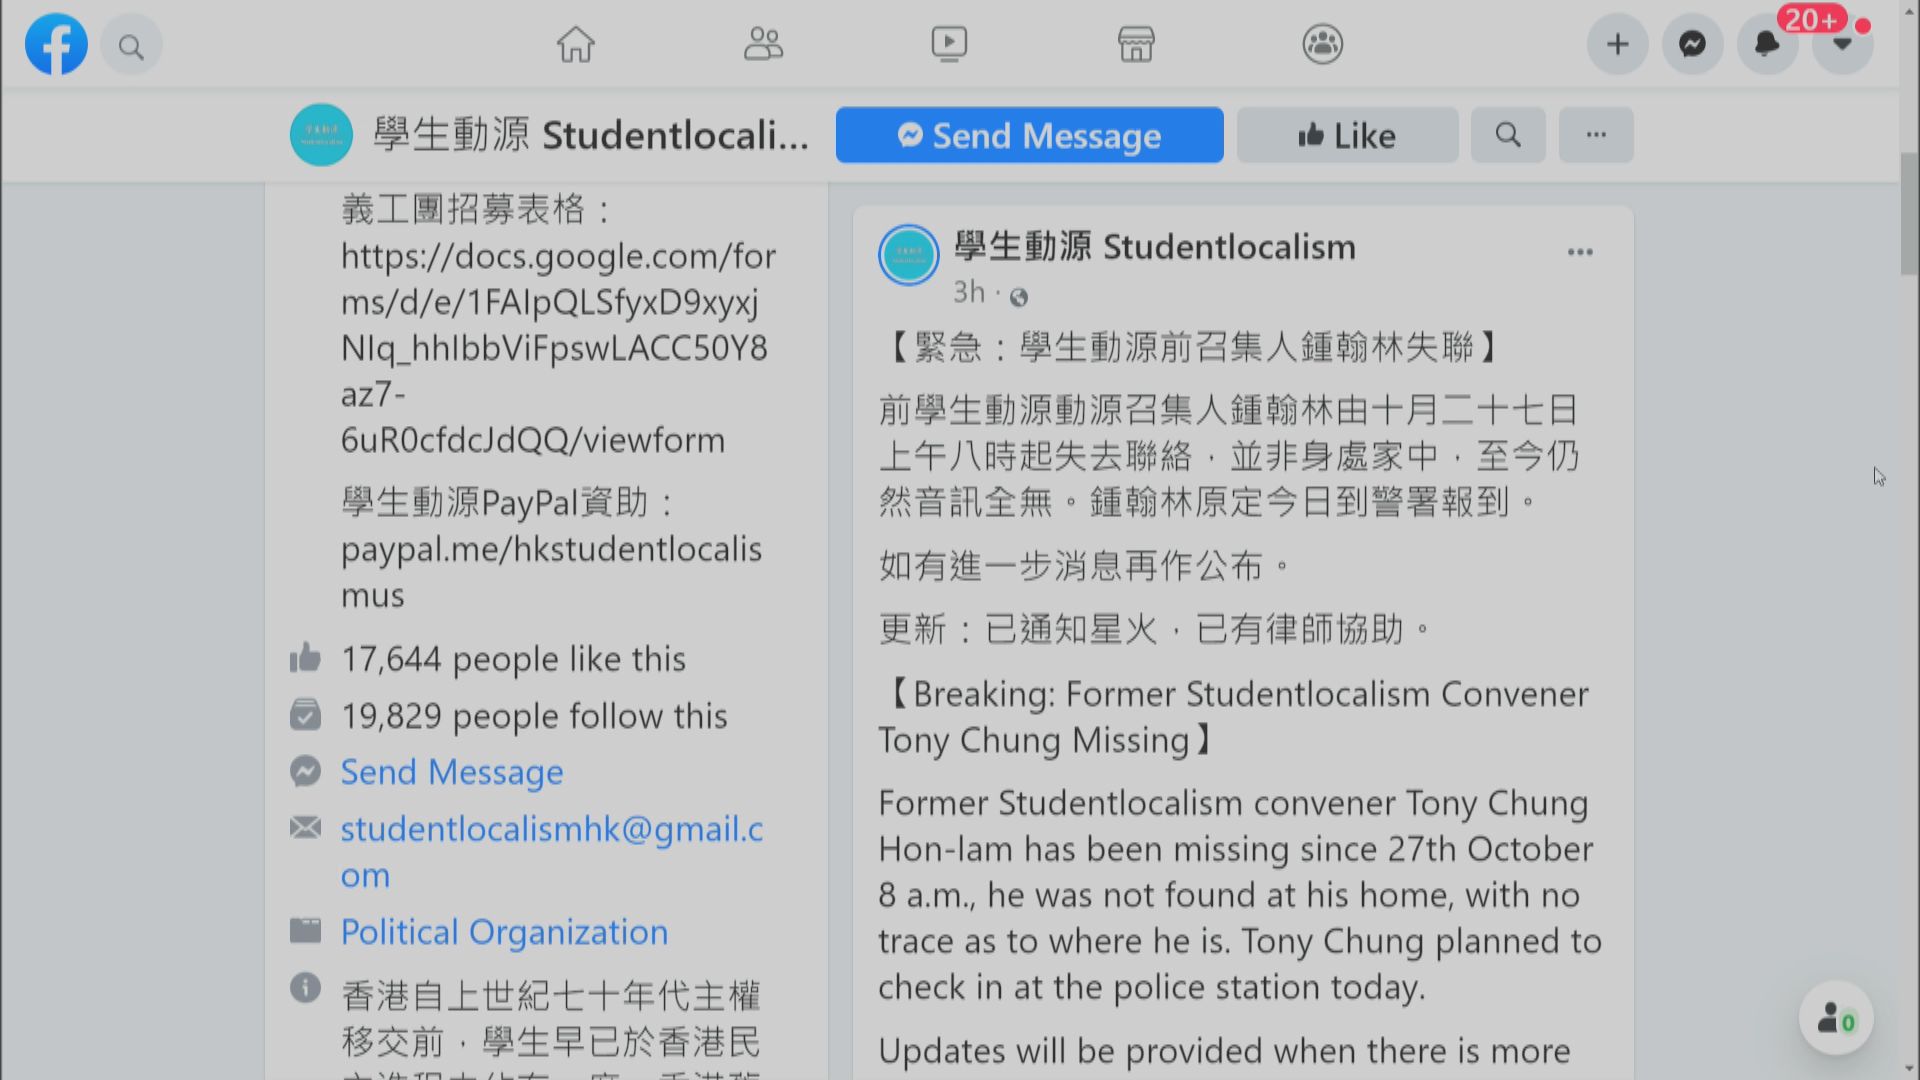This screenshot has height=1080, width=1920.
Task: Open the Political Organization category link
Action: tap(504, 932)
